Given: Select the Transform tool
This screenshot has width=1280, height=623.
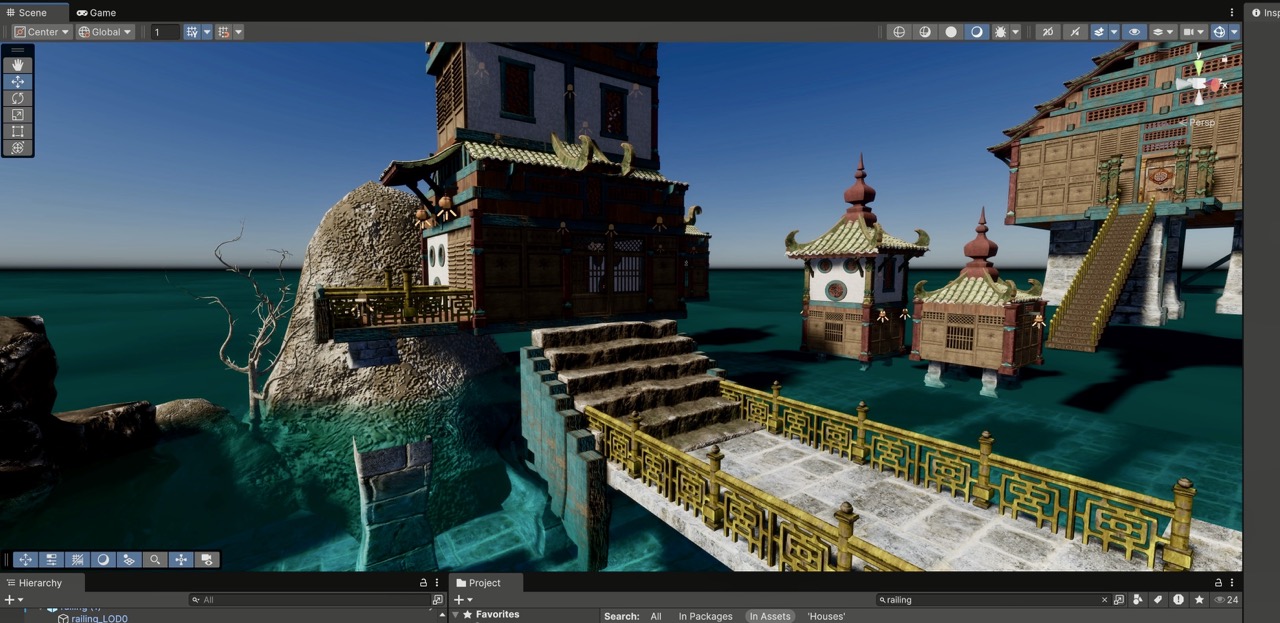Looking at the screenshot, I should [17, 148].
